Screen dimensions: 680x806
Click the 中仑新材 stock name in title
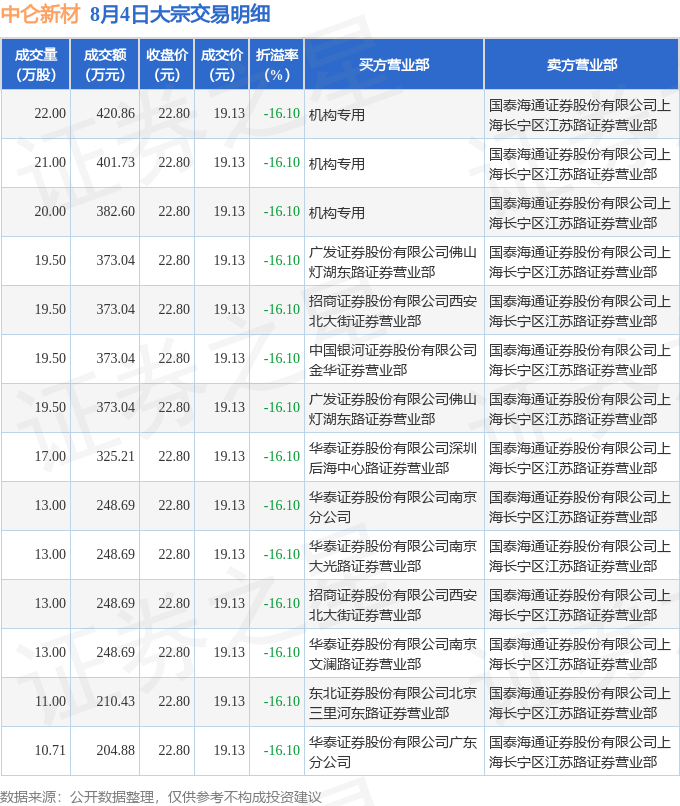(x=40, y=14)
